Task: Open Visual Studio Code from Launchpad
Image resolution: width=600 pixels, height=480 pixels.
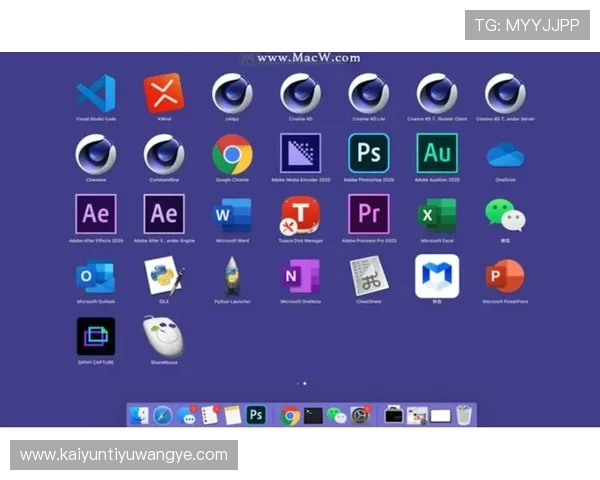Action: point(96,94)
